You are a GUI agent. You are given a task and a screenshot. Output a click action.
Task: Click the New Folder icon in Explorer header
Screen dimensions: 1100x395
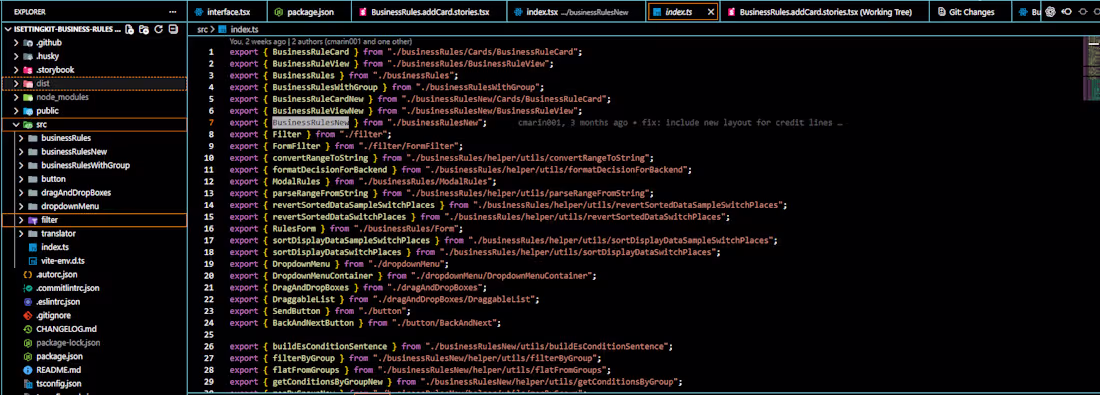coord(144,29)
